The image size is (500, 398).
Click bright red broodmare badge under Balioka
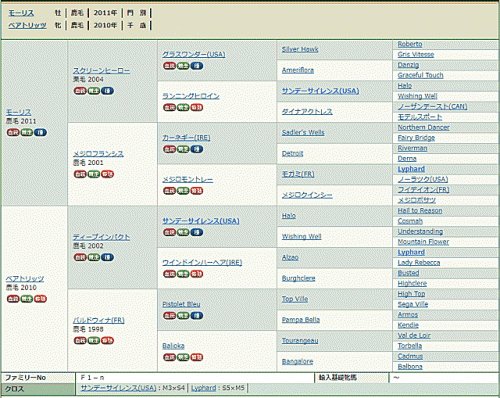click(197, 357)
